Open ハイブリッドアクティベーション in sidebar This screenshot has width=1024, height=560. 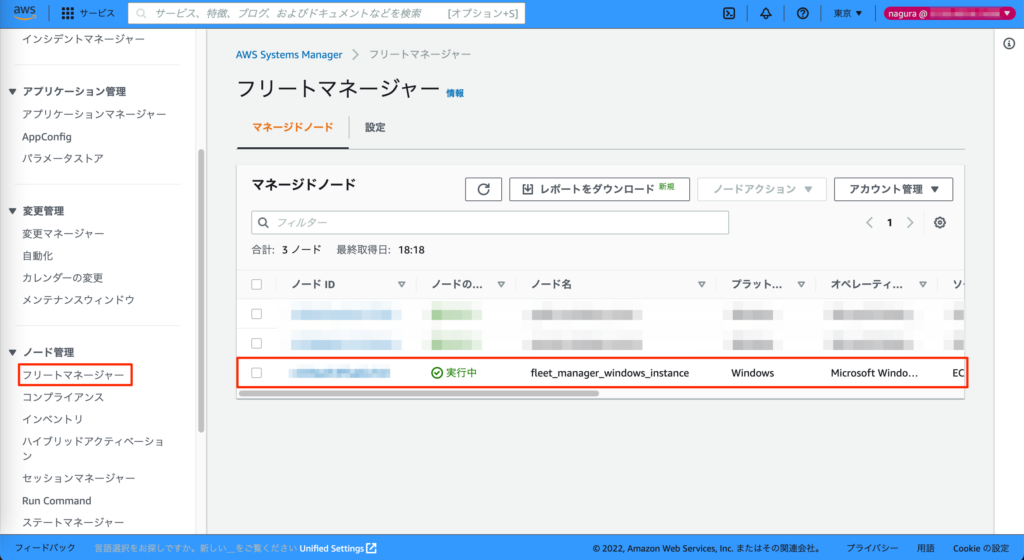pyautogui.click(x=93, y=448)
